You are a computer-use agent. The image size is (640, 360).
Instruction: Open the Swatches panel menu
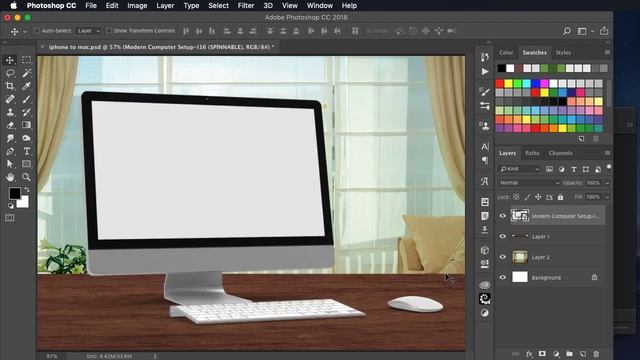coord(607,53)
